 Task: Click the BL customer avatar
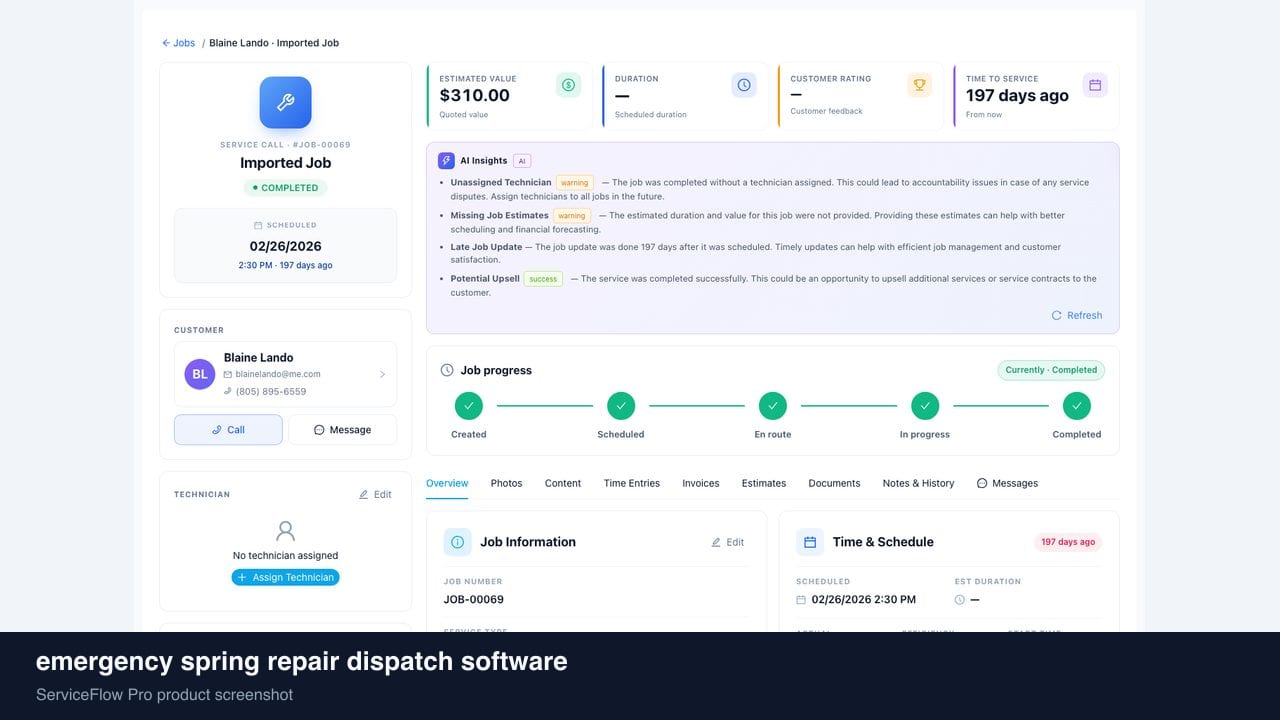pos(200,374)
